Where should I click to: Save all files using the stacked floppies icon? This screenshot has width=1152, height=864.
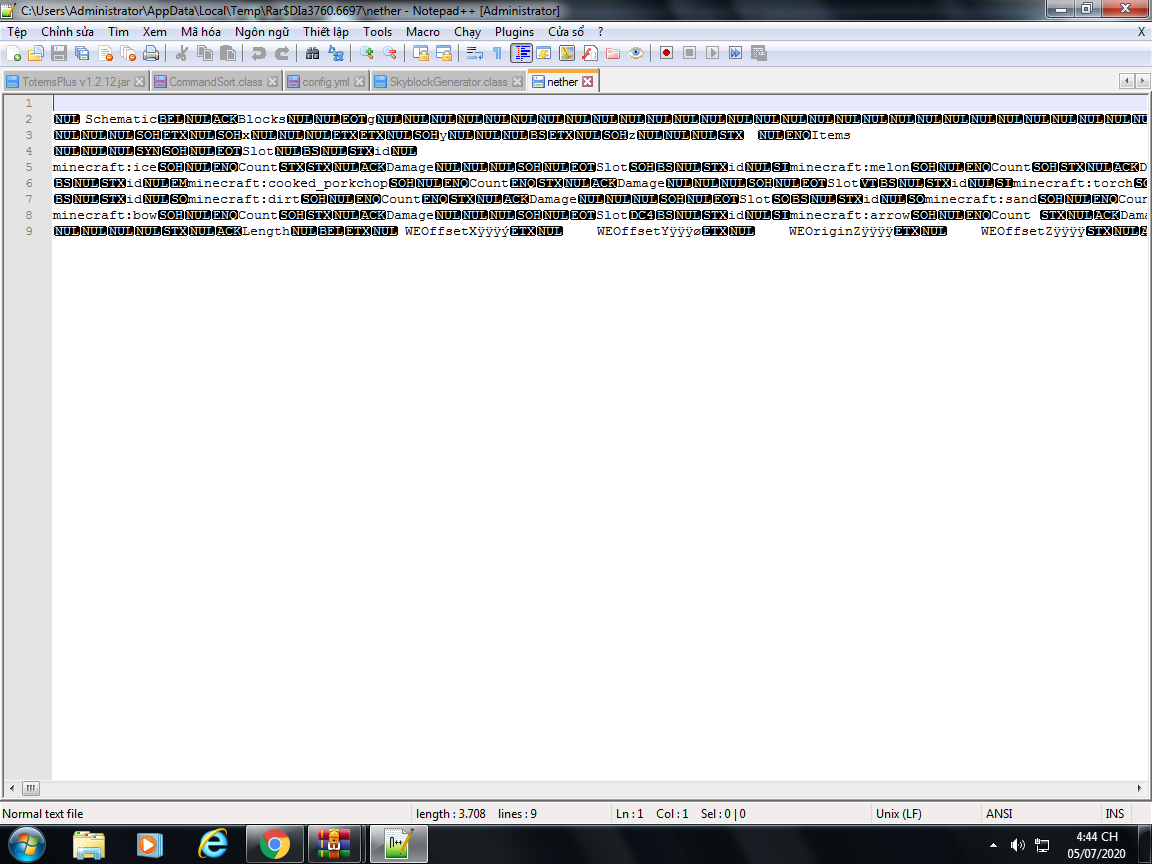pos(82,53)
